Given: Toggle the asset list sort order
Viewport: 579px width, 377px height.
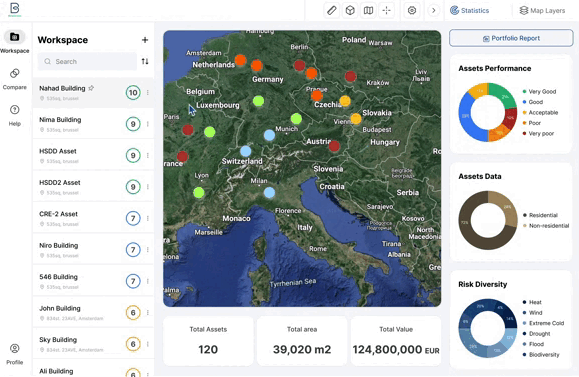Looking at the screenshot, I should point(145,61).
